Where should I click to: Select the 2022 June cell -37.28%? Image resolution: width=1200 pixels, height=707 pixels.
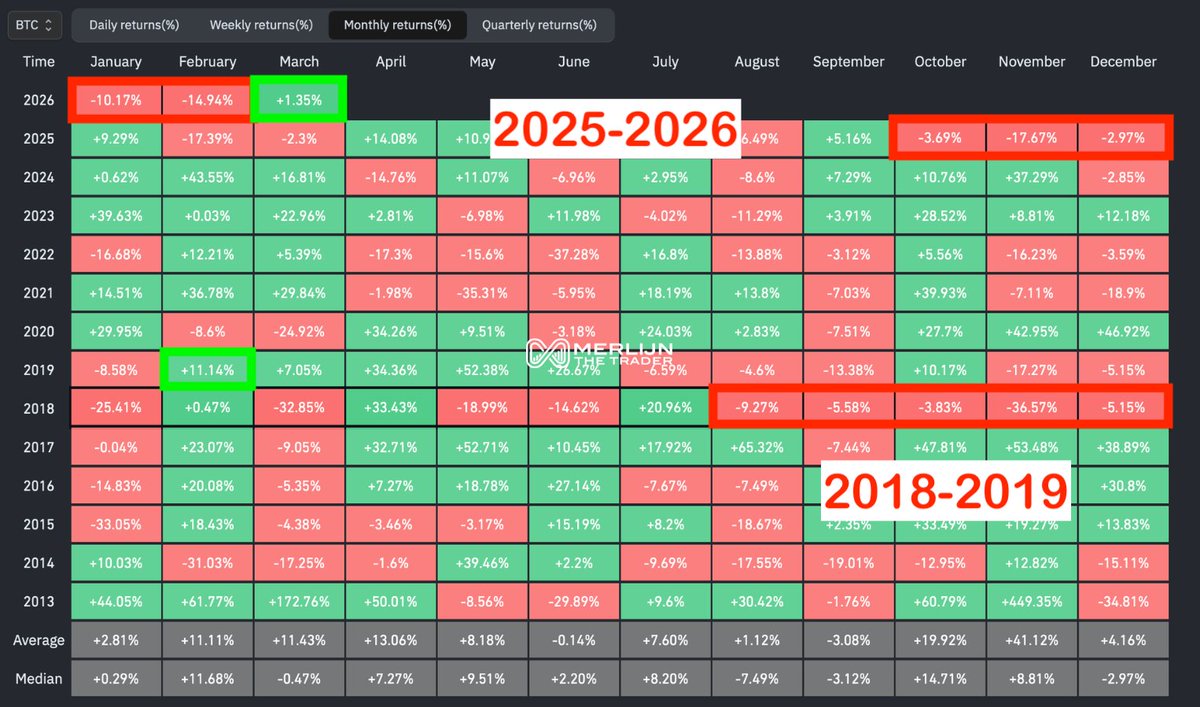574,255
